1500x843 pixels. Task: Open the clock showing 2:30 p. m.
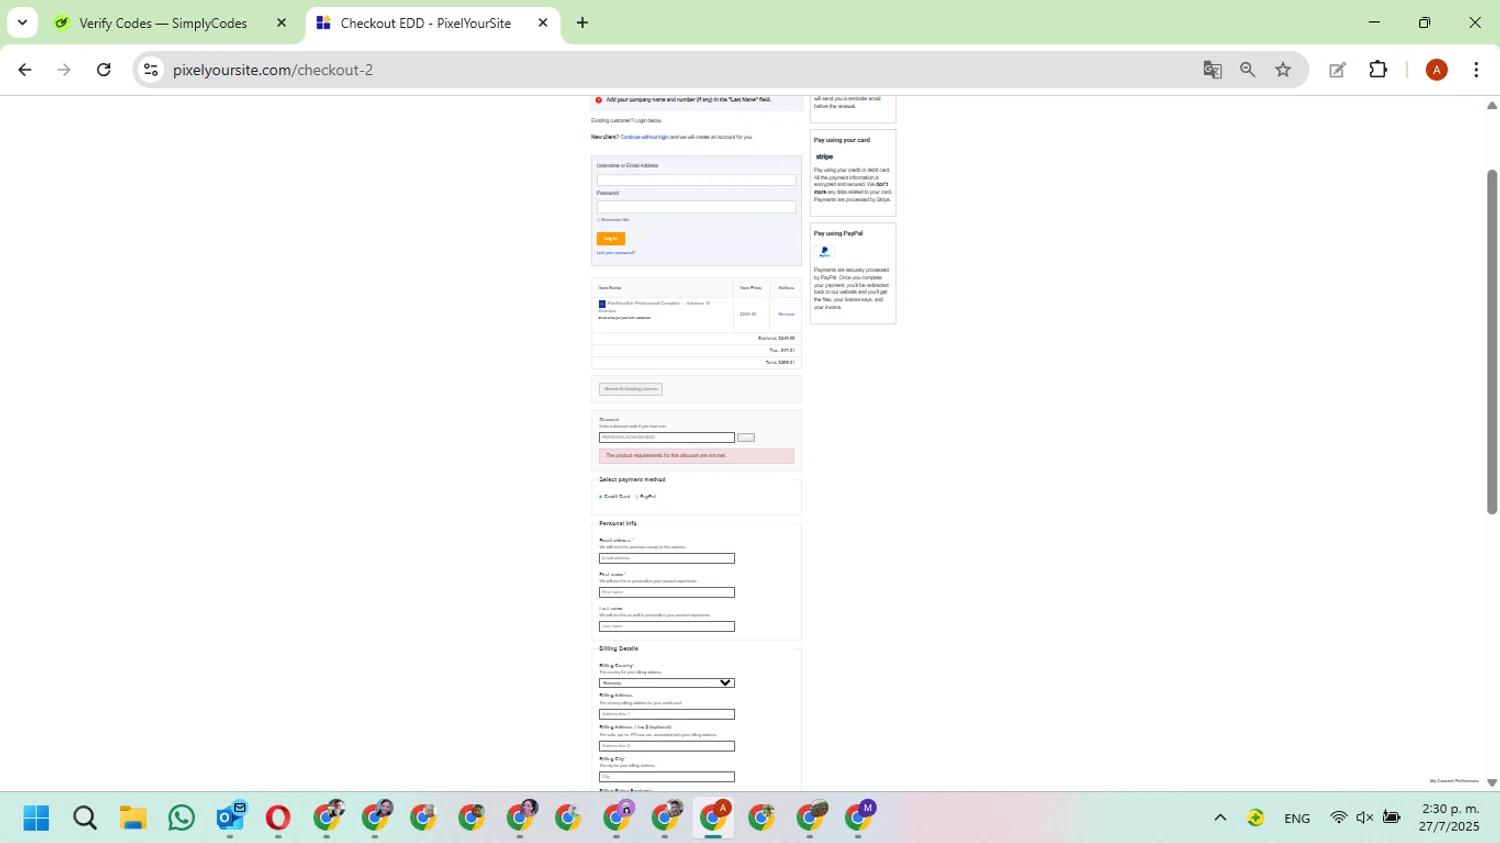tap(1449, 817)
